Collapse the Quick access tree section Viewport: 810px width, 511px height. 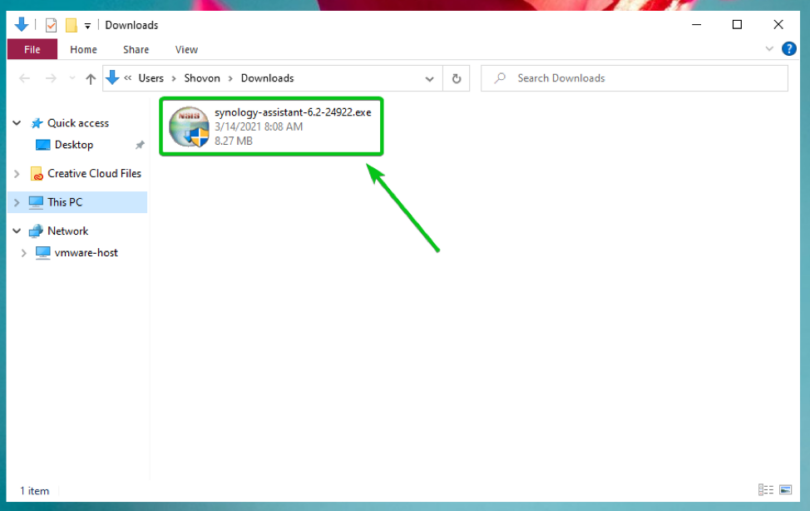tap(17, 123)
